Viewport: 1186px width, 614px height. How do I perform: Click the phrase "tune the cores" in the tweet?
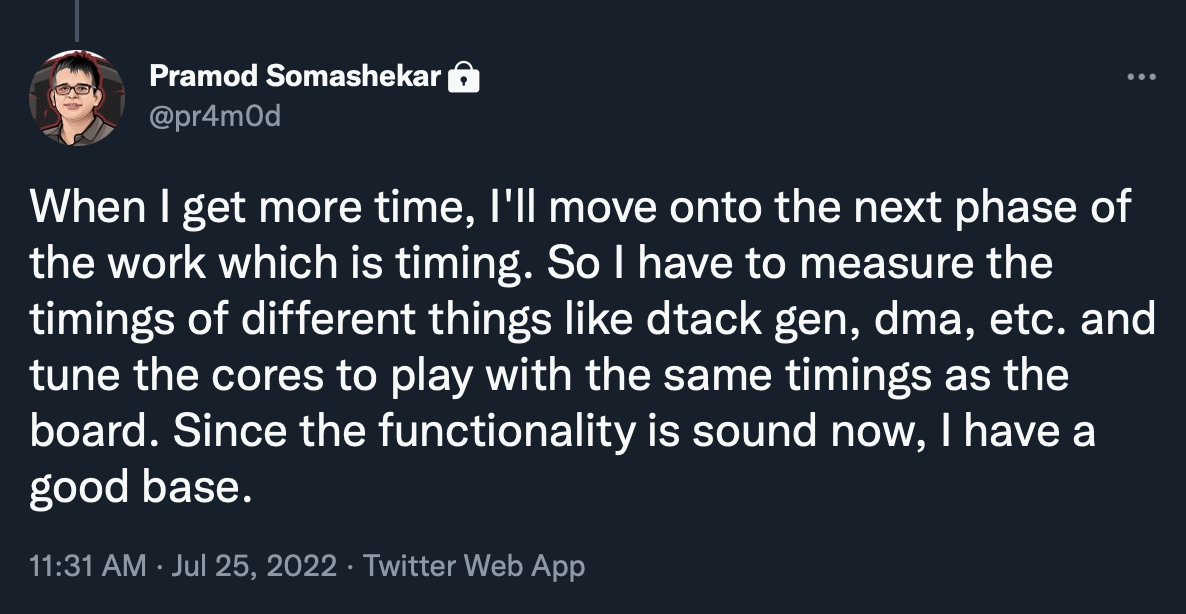[177, 375]
